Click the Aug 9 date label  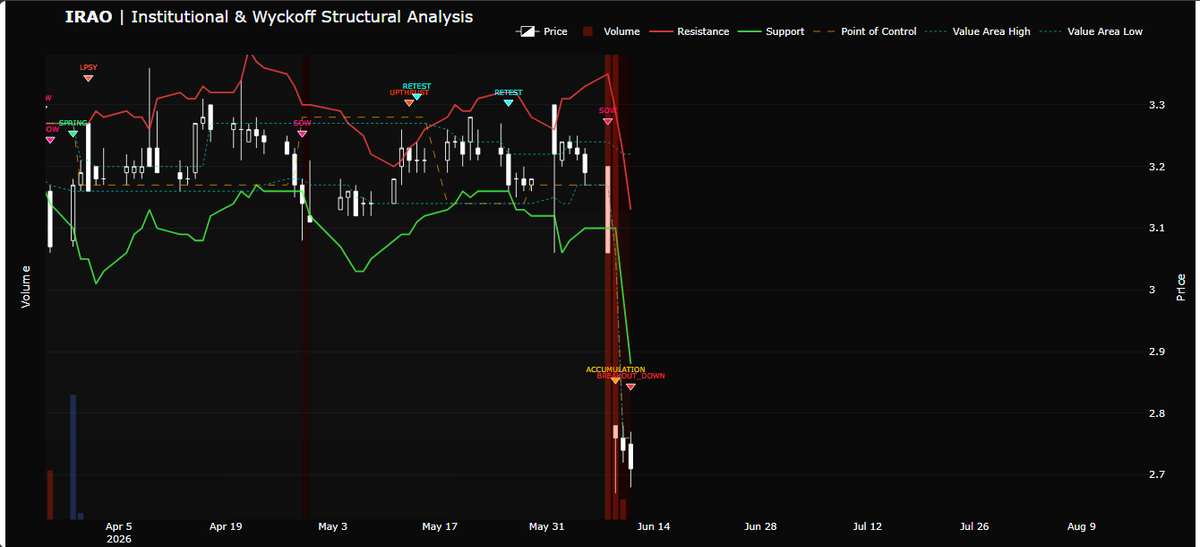tap(1081, 526)
